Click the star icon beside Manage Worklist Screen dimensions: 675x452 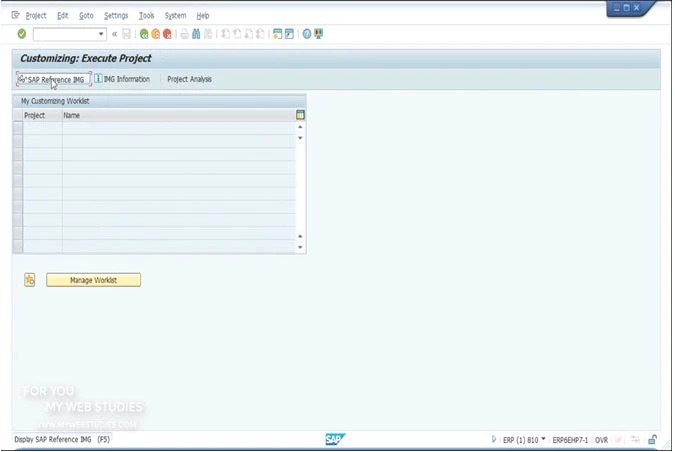(29, 280)
